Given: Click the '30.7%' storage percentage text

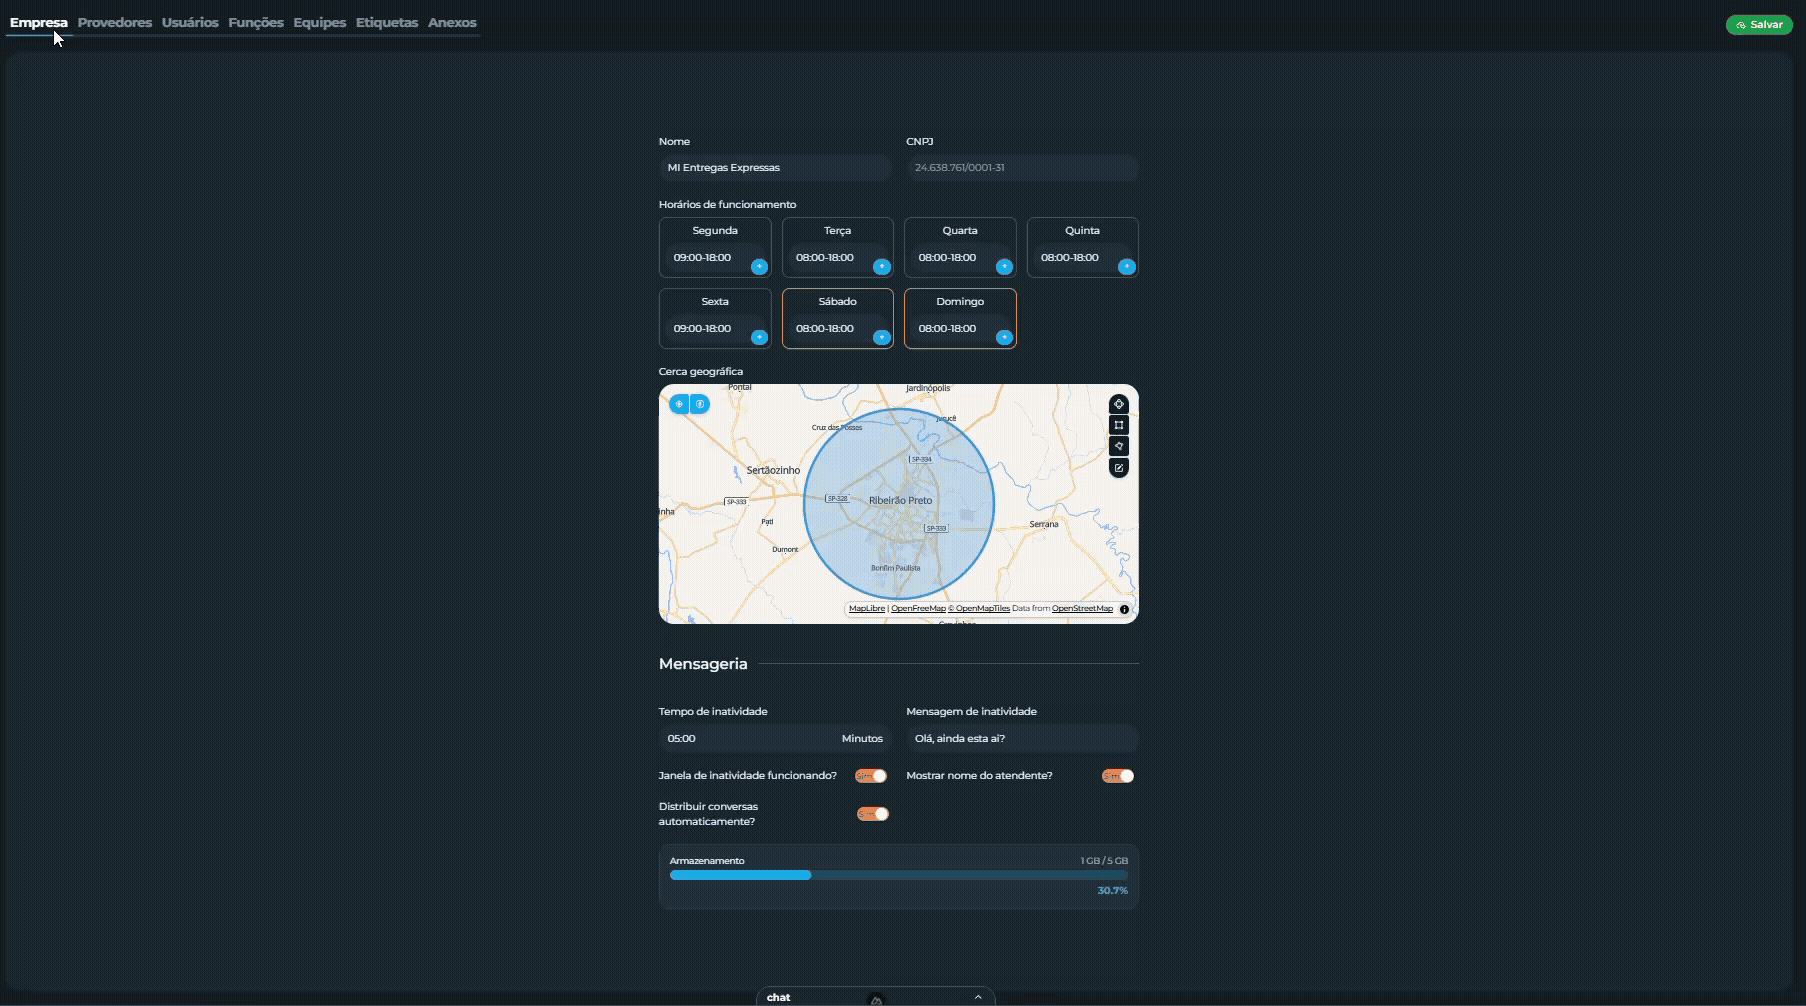Looking at the screenshot, I should [1112, 890].
